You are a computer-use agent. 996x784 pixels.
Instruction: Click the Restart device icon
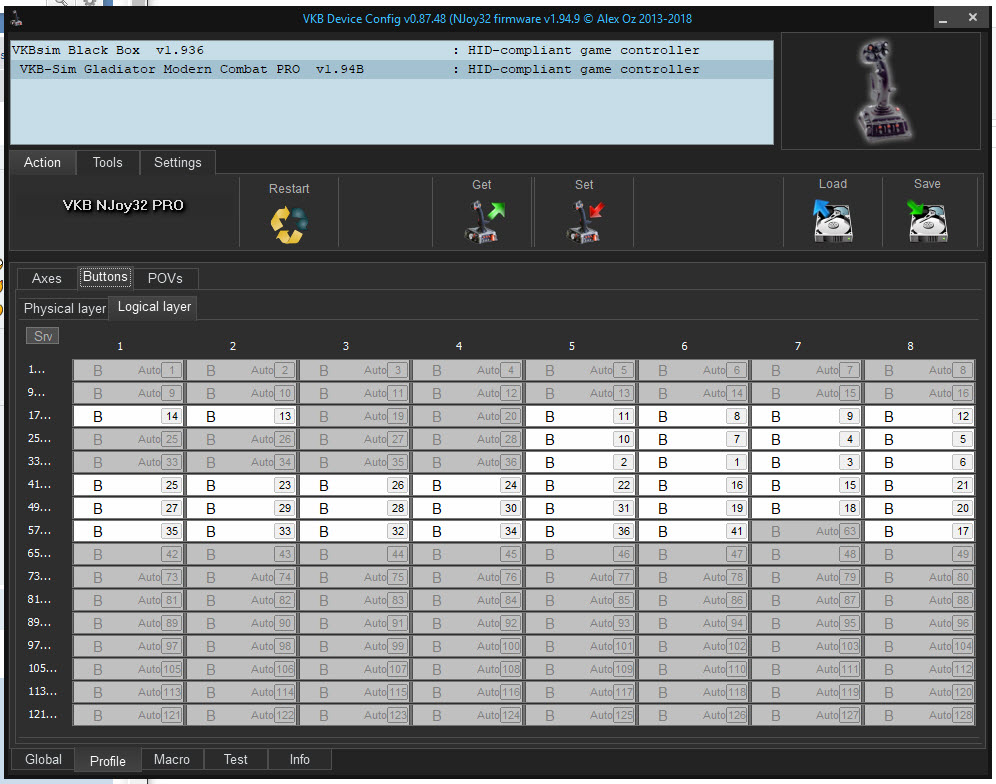[289, 223]
